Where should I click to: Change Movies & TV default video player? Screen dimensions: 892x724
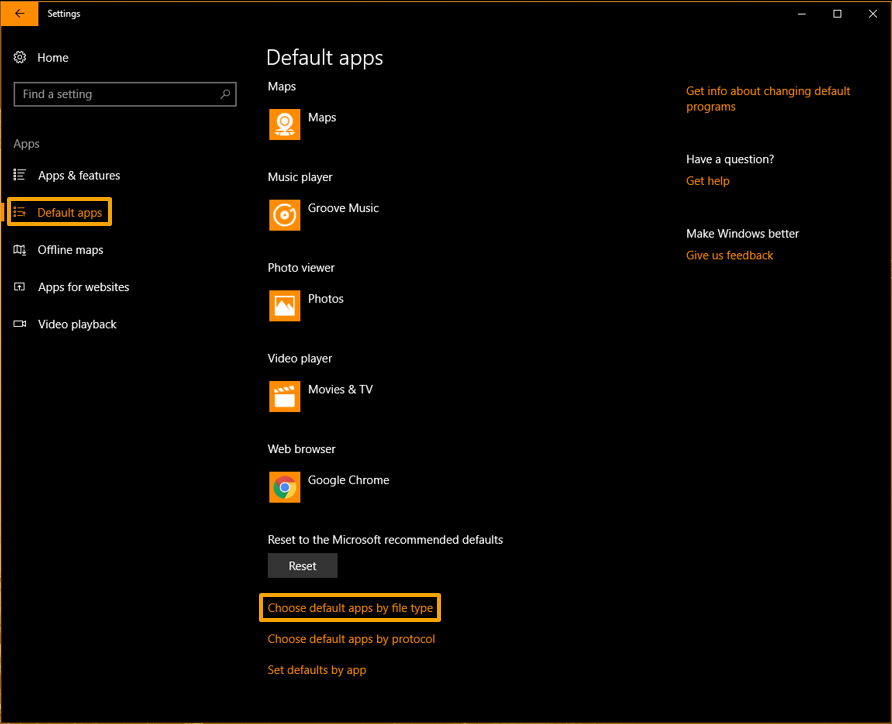340,390
